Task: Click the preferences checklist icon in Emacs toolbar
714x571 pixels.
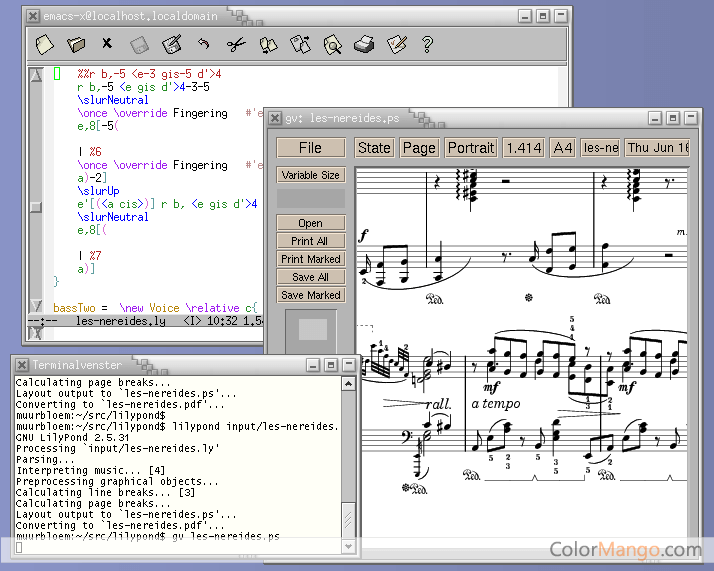Action: (x=397, y=44)
